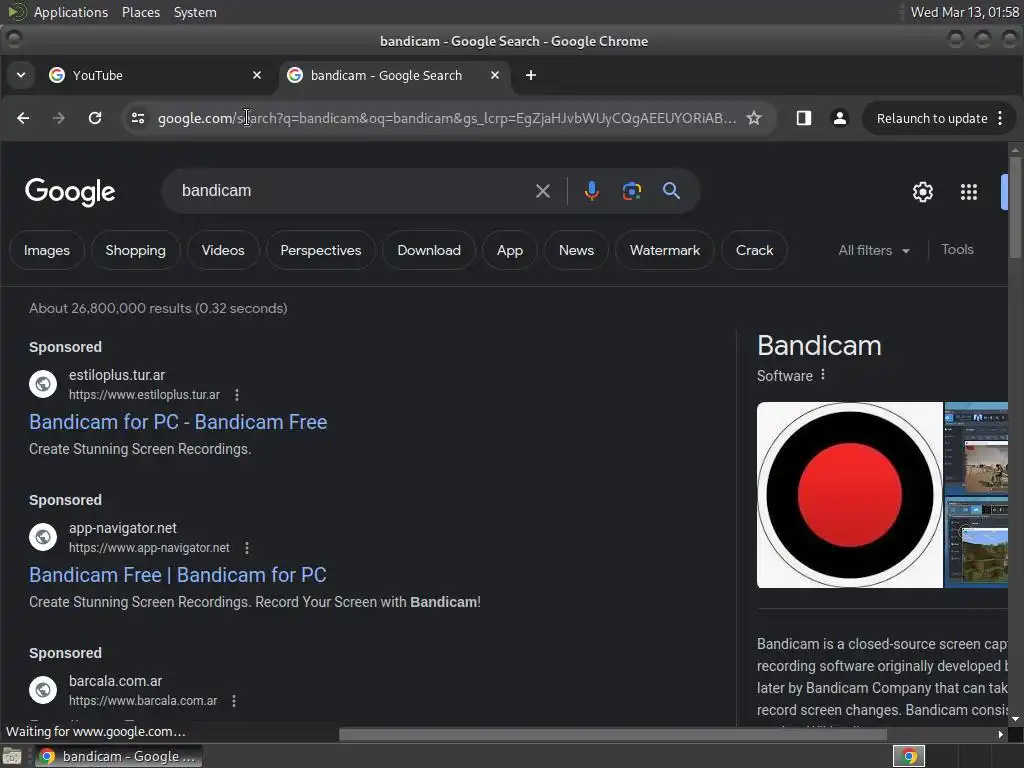Open the new tab plus button
This screenshot has width=1024, height=768.
(x=531, y=76)
